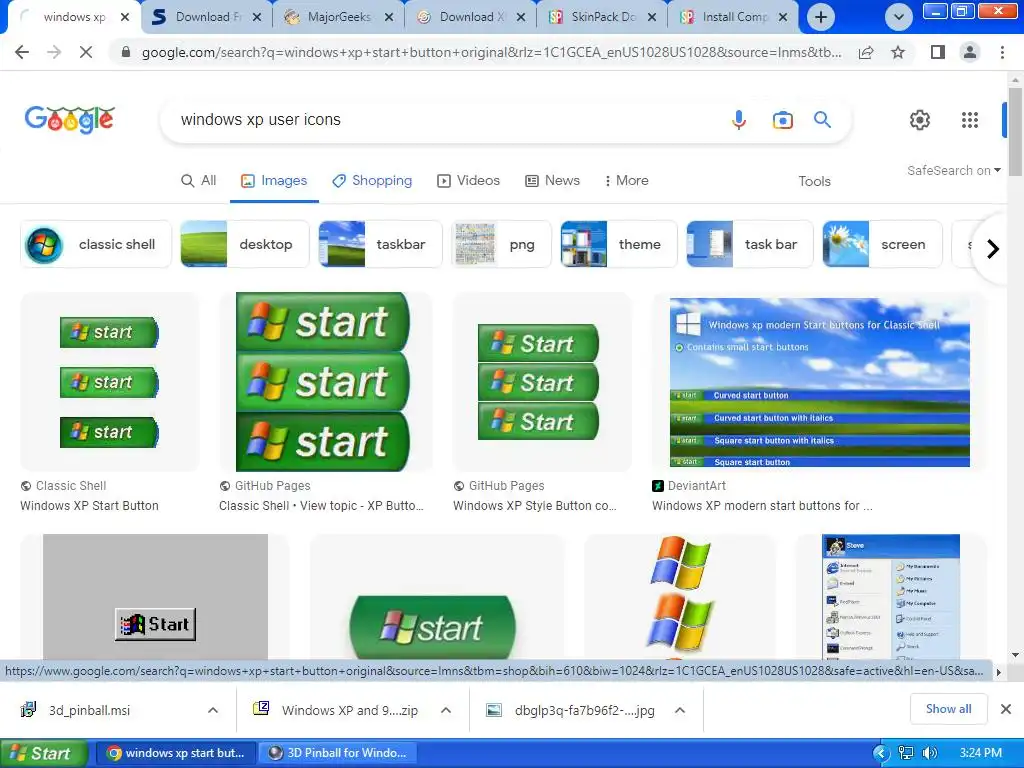Click the vertical page scrollbar thumb
Image resolution: width=1024 pixels, height=768 pixels.
[1015, 131]
